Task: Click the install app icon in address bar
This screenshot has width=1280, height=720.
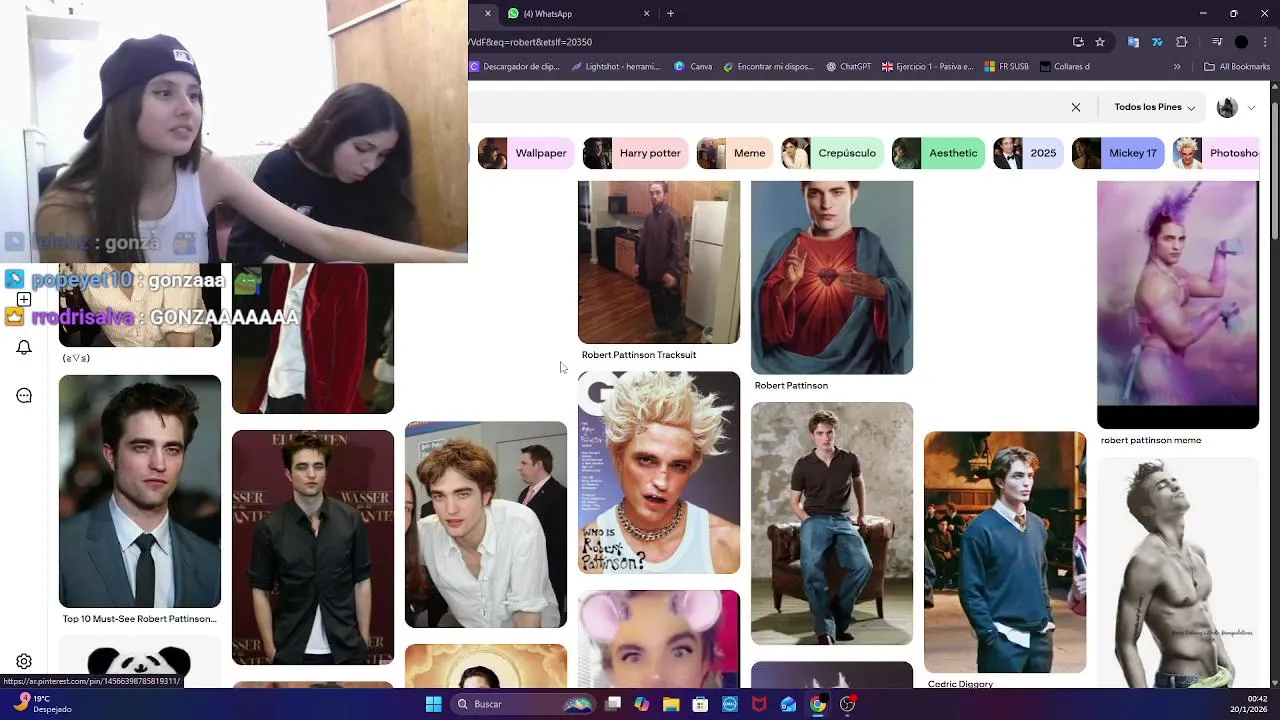Action: [x=1078, y=42]
